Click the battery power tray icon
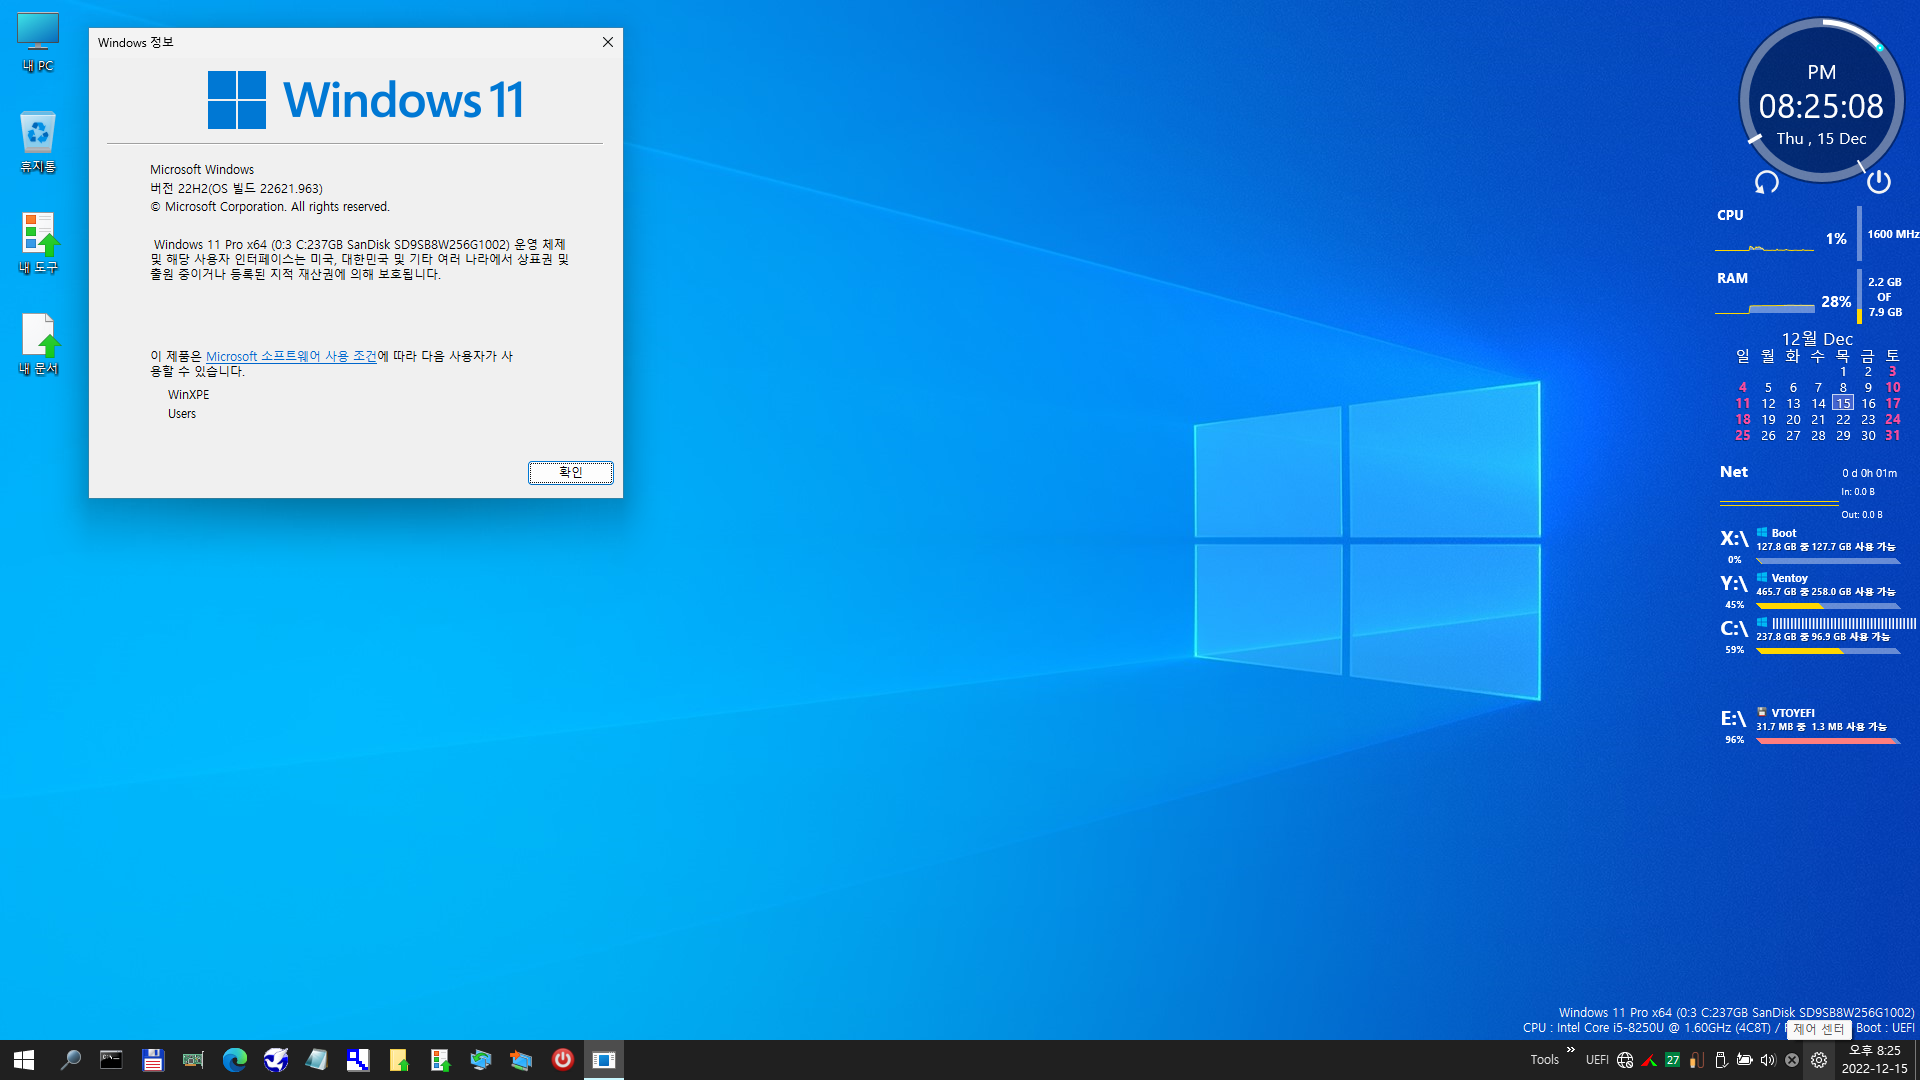This screenshot has height=1080, width=1920. tap(1744, 1060)
